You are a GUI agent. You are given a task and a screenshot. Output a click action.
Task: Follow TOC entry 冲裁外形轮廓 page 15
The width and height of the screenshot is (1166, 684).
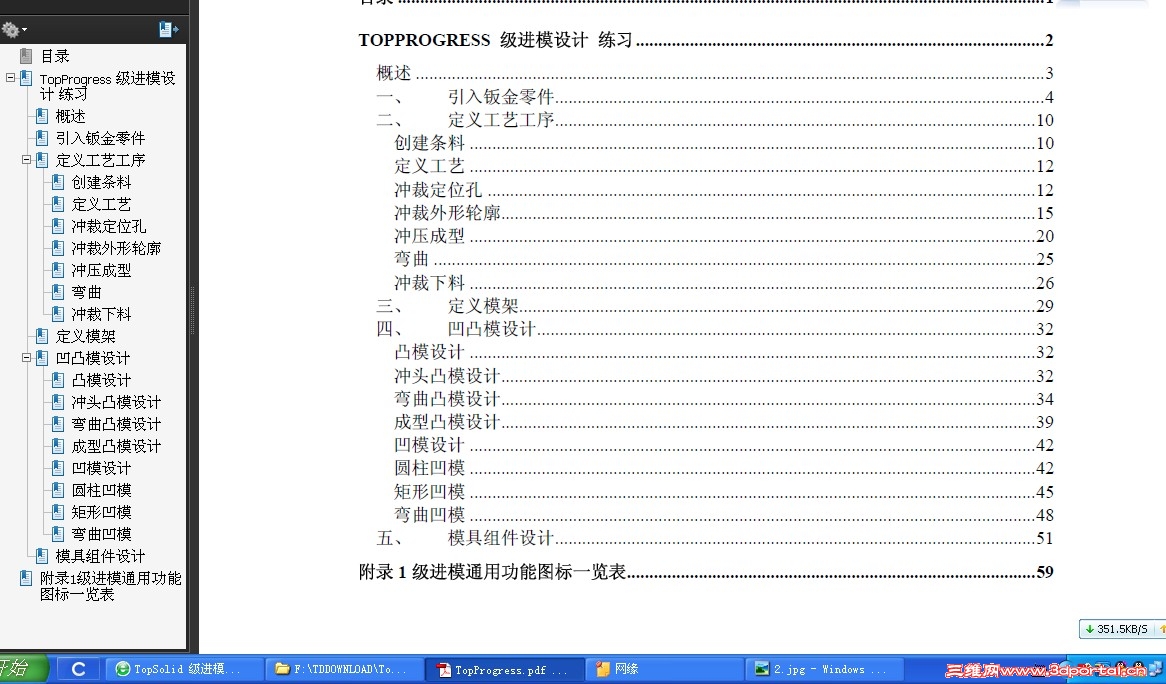(724, 213)
